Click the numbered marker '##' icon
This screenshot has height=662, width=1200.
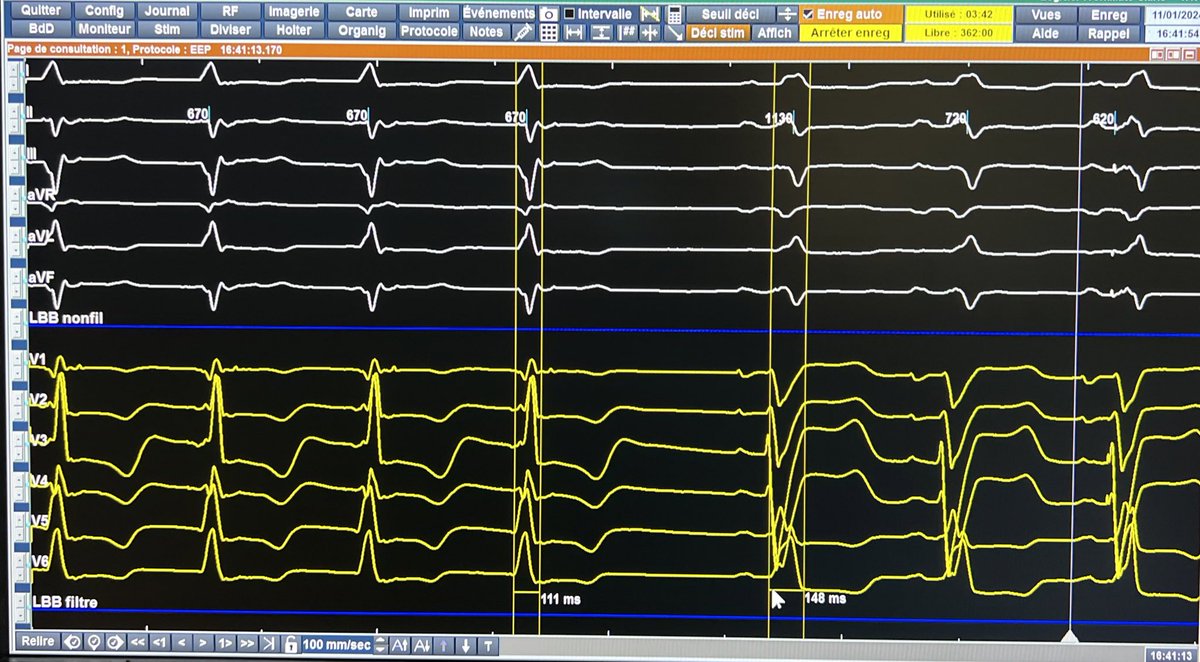628,32
